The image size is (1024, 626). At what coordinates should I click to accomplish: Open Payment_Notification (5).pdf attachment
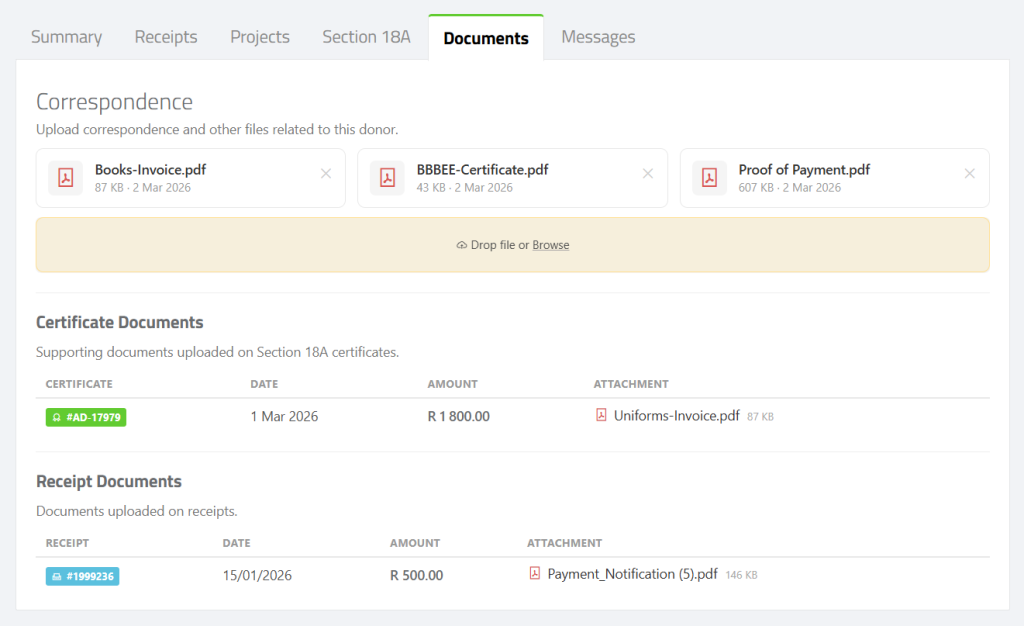click(632, 574)
